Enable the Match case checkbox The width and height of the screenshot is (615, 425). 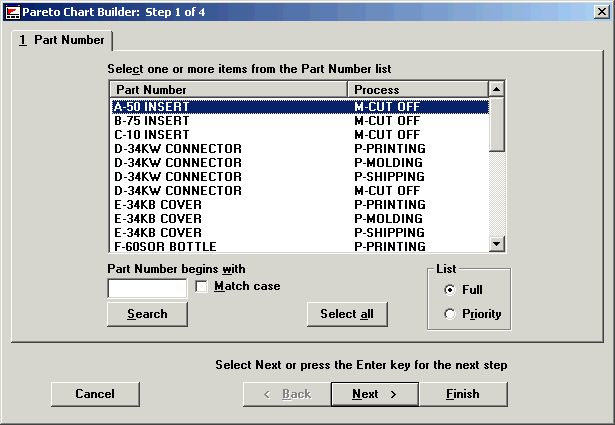(x=202, y=287)
